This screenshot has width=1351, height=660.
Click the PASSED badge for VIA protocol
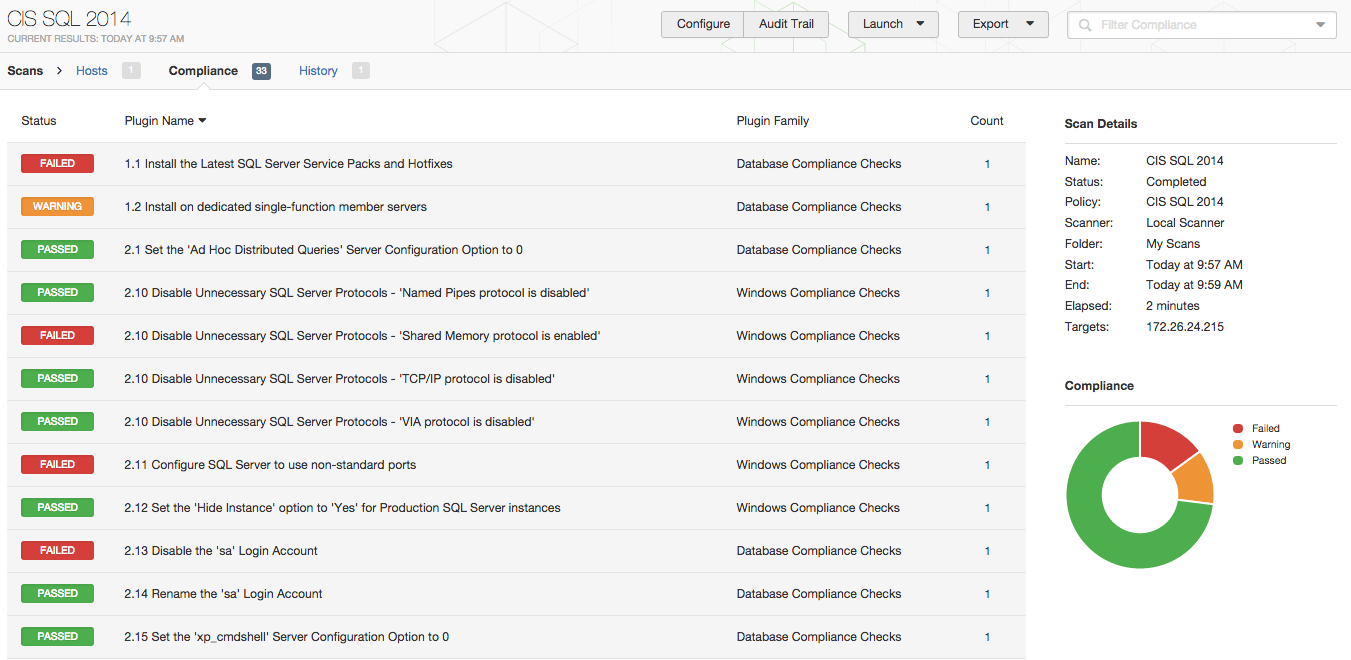tap(57, 422)
